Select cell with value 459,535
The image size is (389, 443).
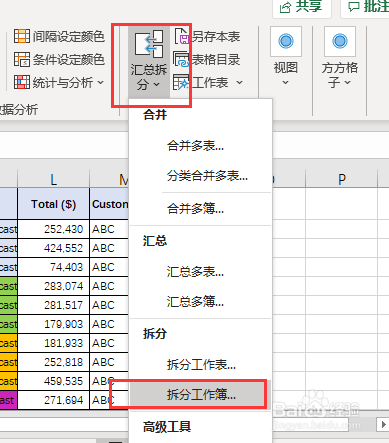click(x=53, y=381)
